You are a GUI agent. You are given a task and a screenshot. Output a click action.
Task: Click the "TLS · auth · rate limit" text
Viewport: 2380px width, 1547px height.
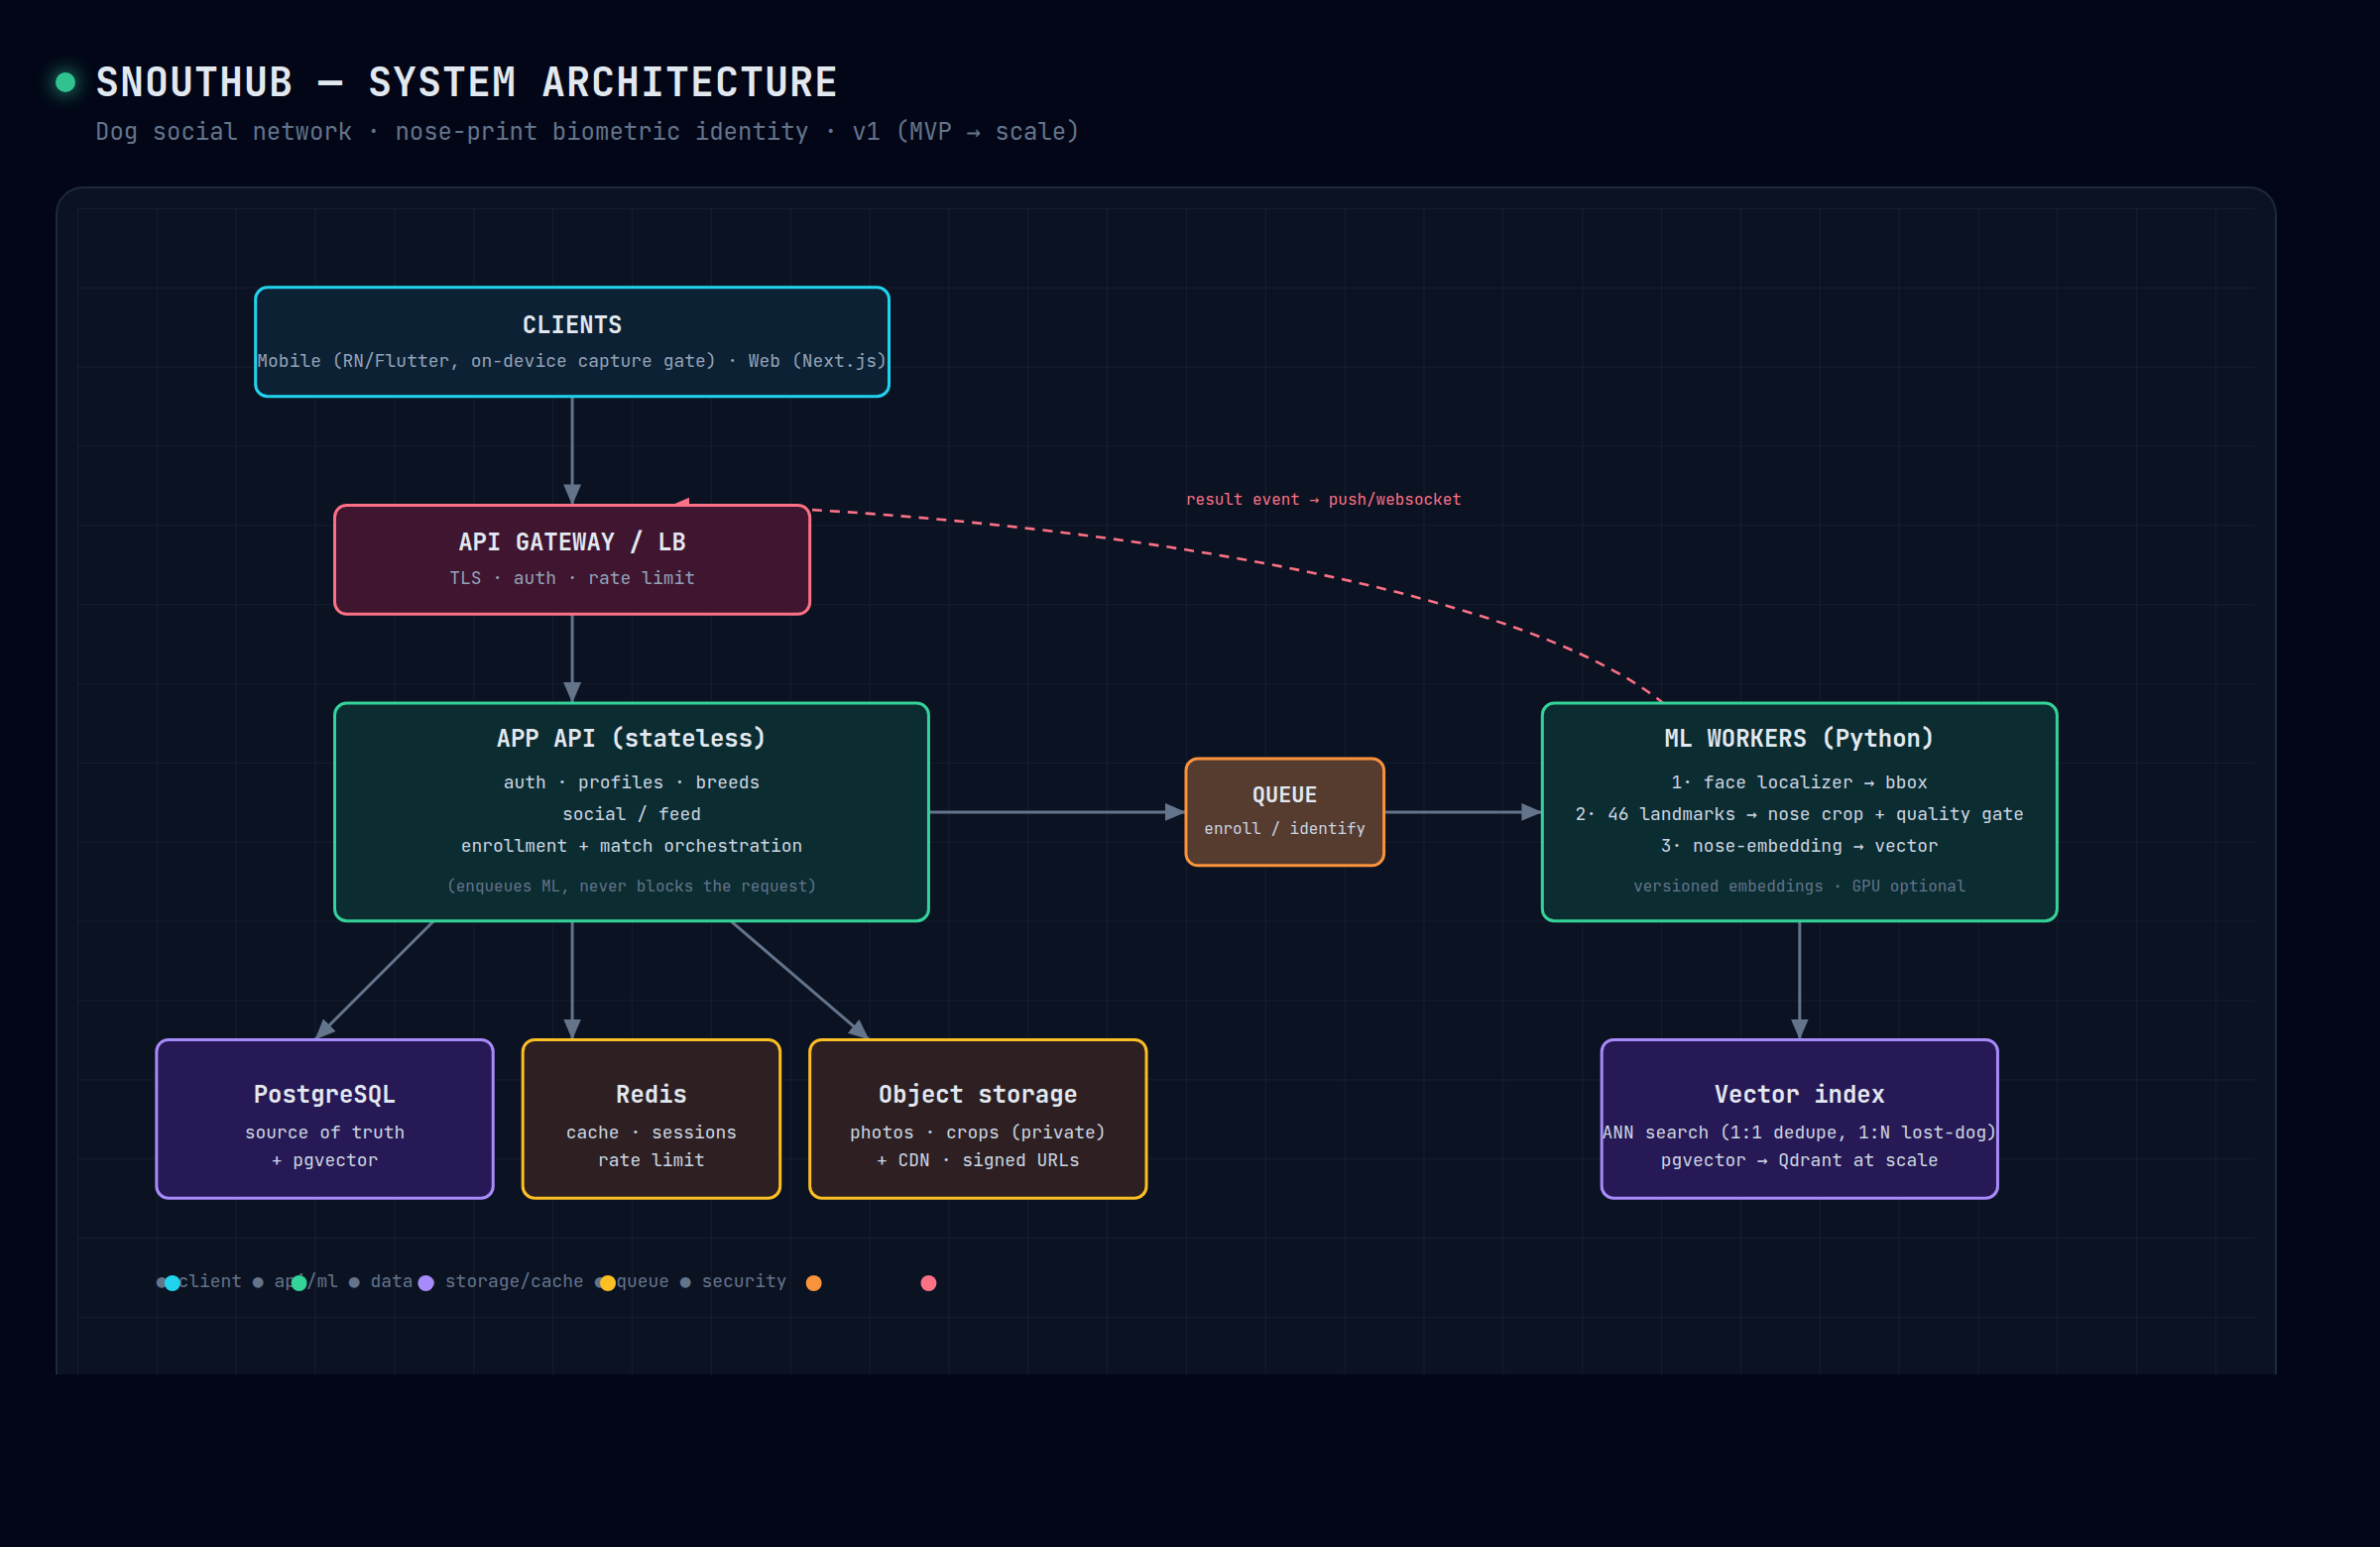pos(572,578)
